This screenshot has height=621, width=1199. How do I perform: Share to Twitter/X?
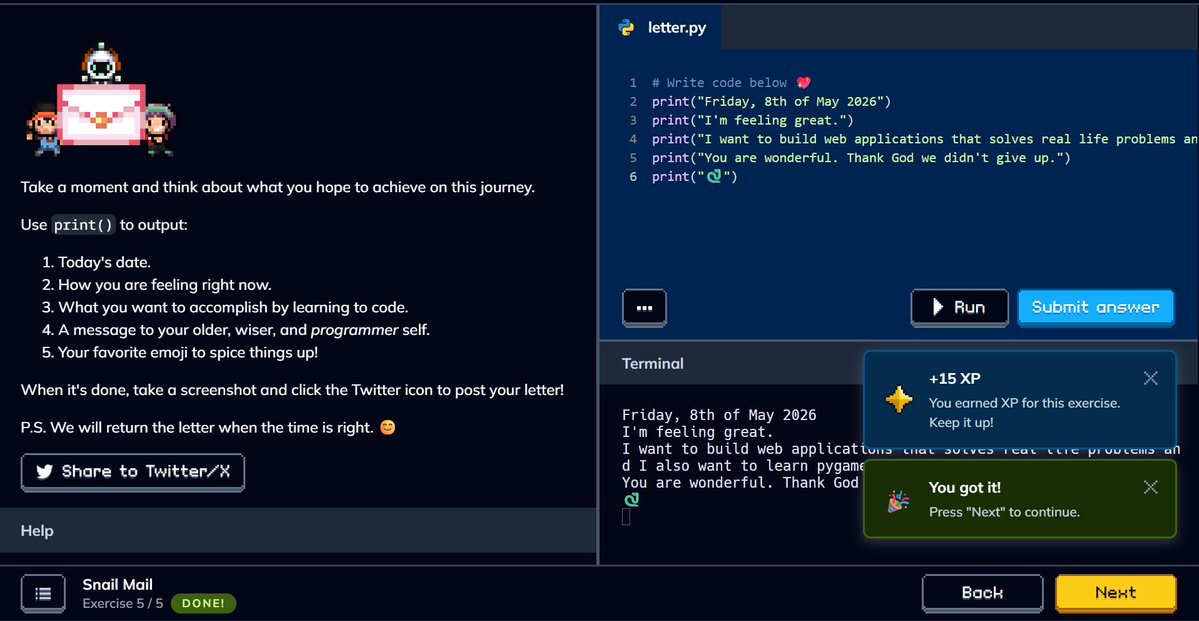click(133, 472)
